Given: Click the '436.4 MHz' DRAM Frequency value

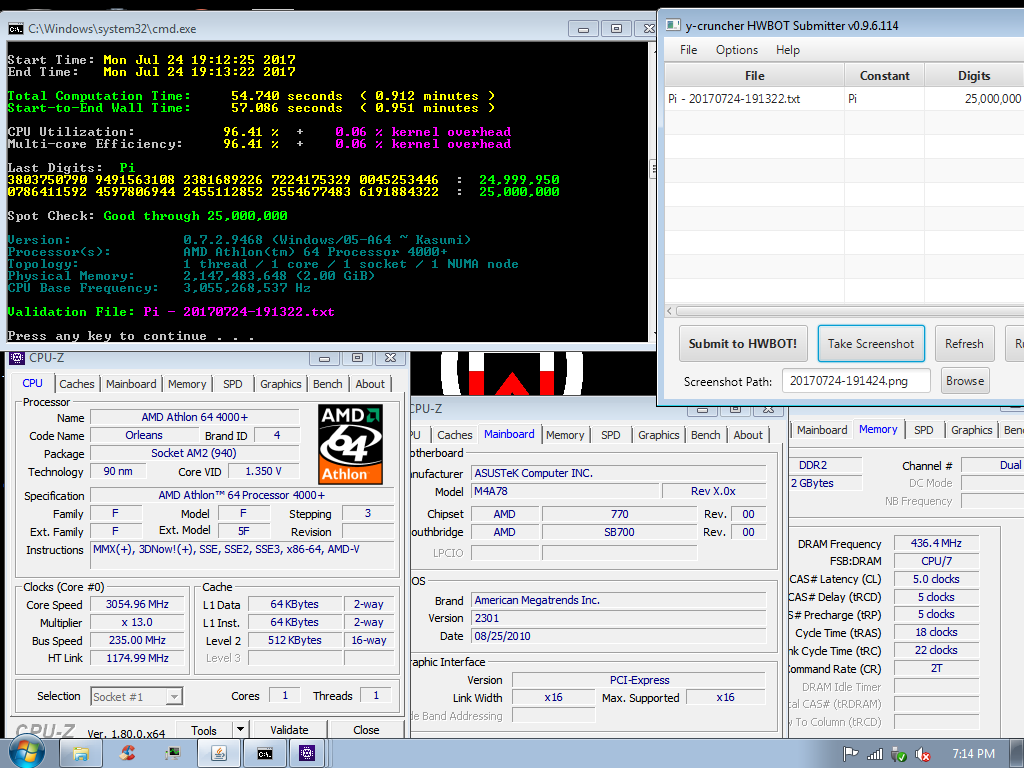Looking at the screenshot, I should (936, 543).
